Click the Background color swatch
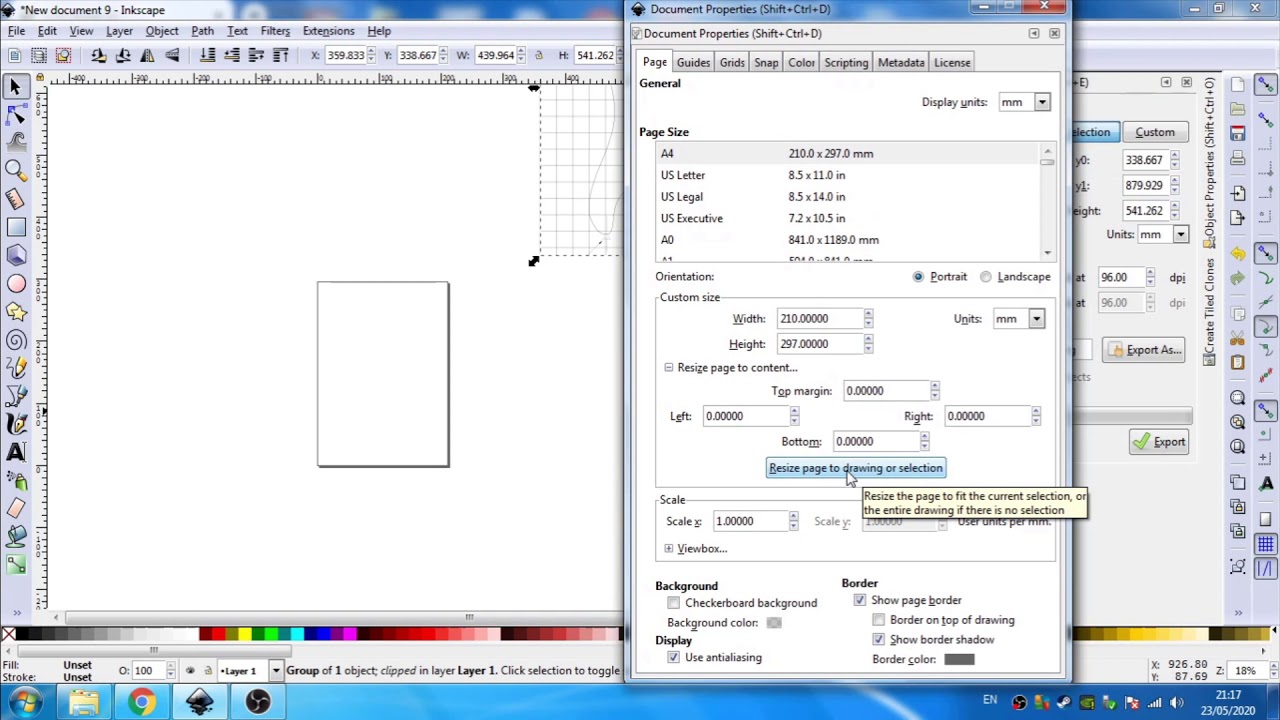 pos(774,623)
